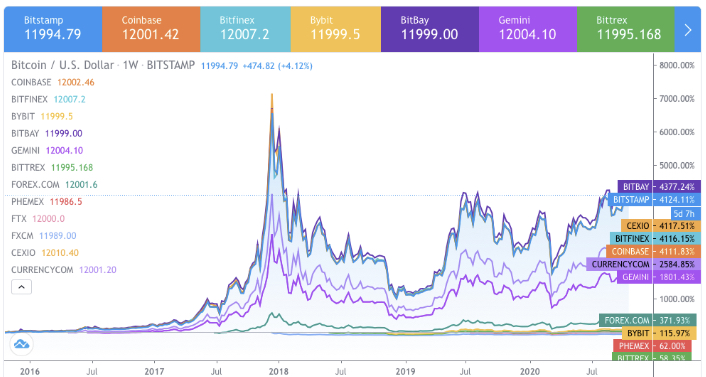Collapse the legend with the chevron-up button
This screenshot has height=377, width=706.
[x=21, y=287]
